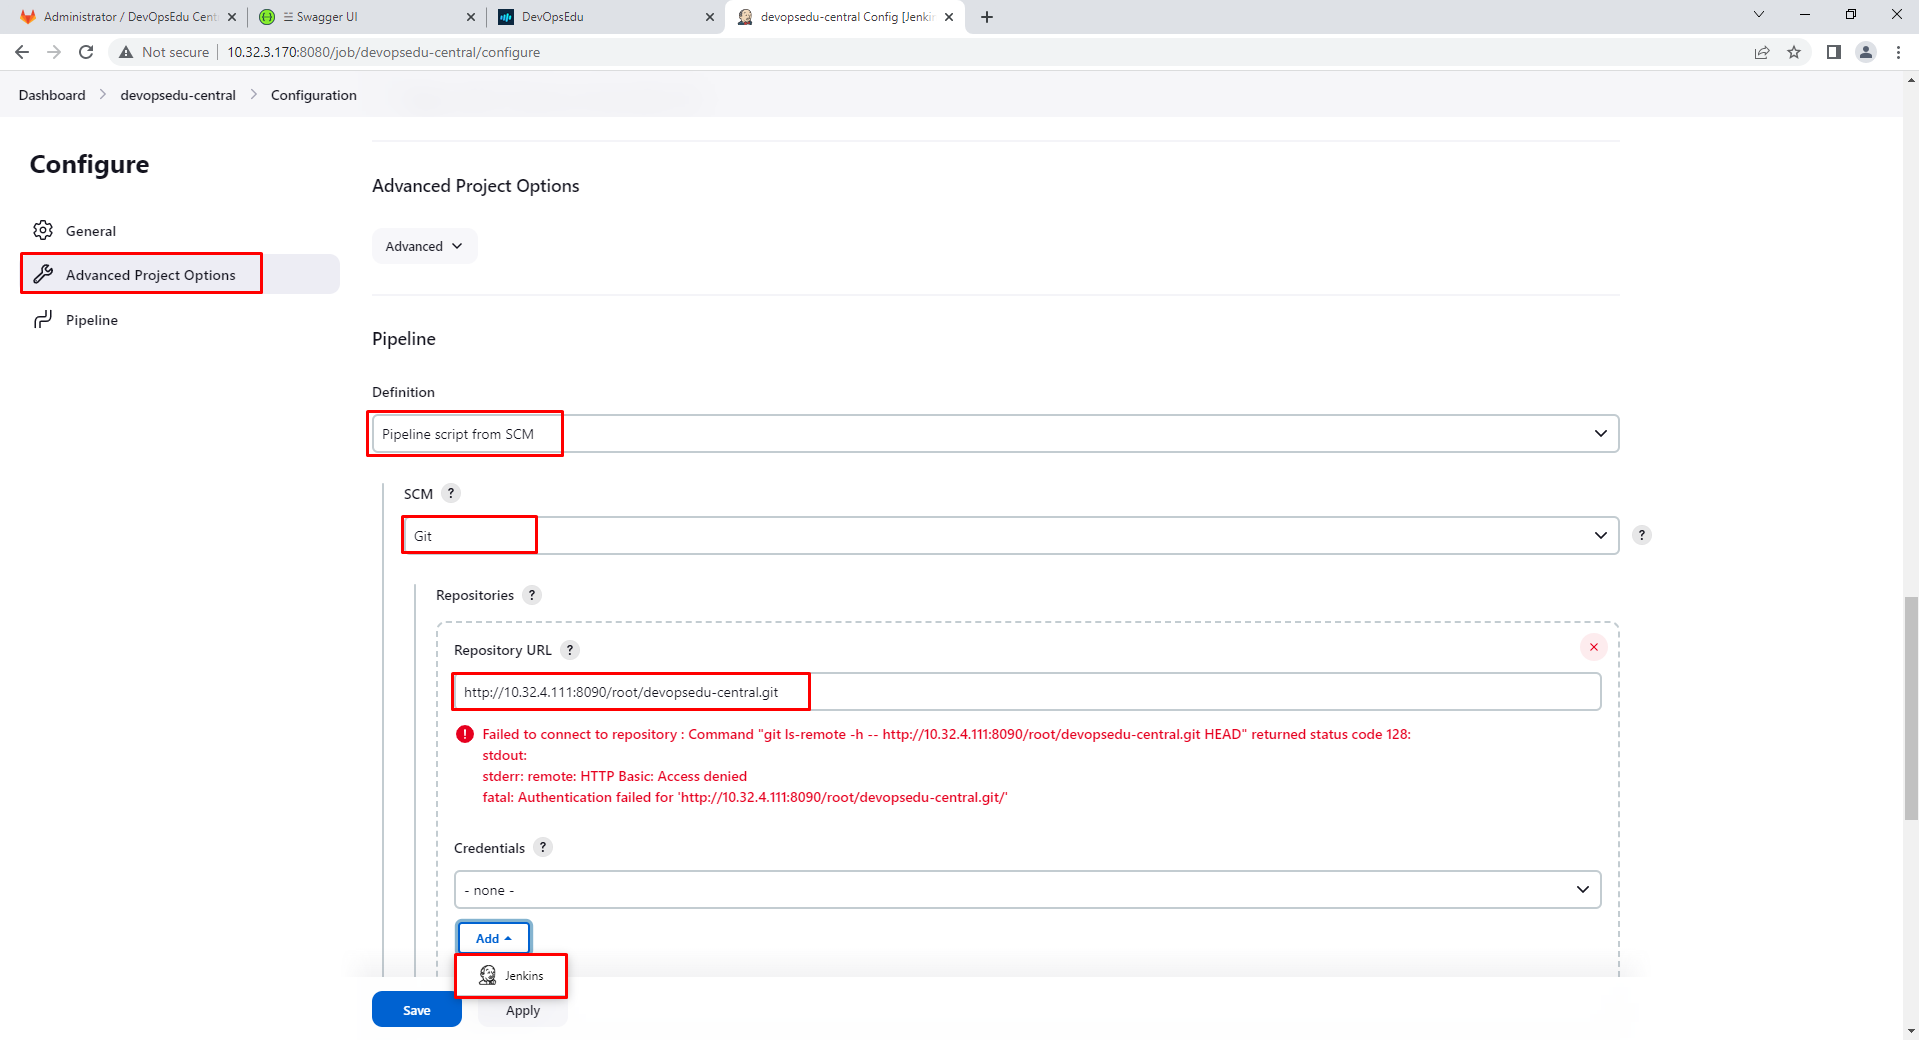Click the Not secure warning icon
This screenshot has height=1040, width=1919.
pos(126,52)
